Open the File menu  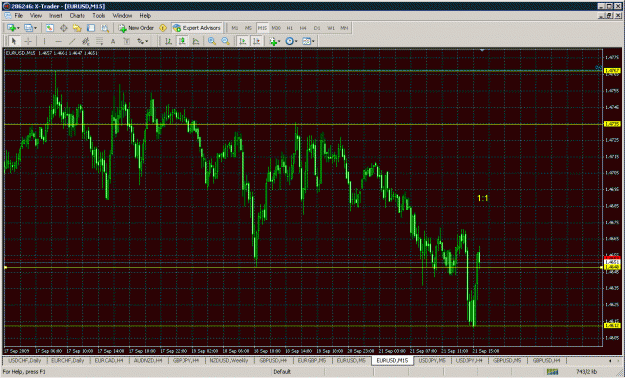pos(19,16)
